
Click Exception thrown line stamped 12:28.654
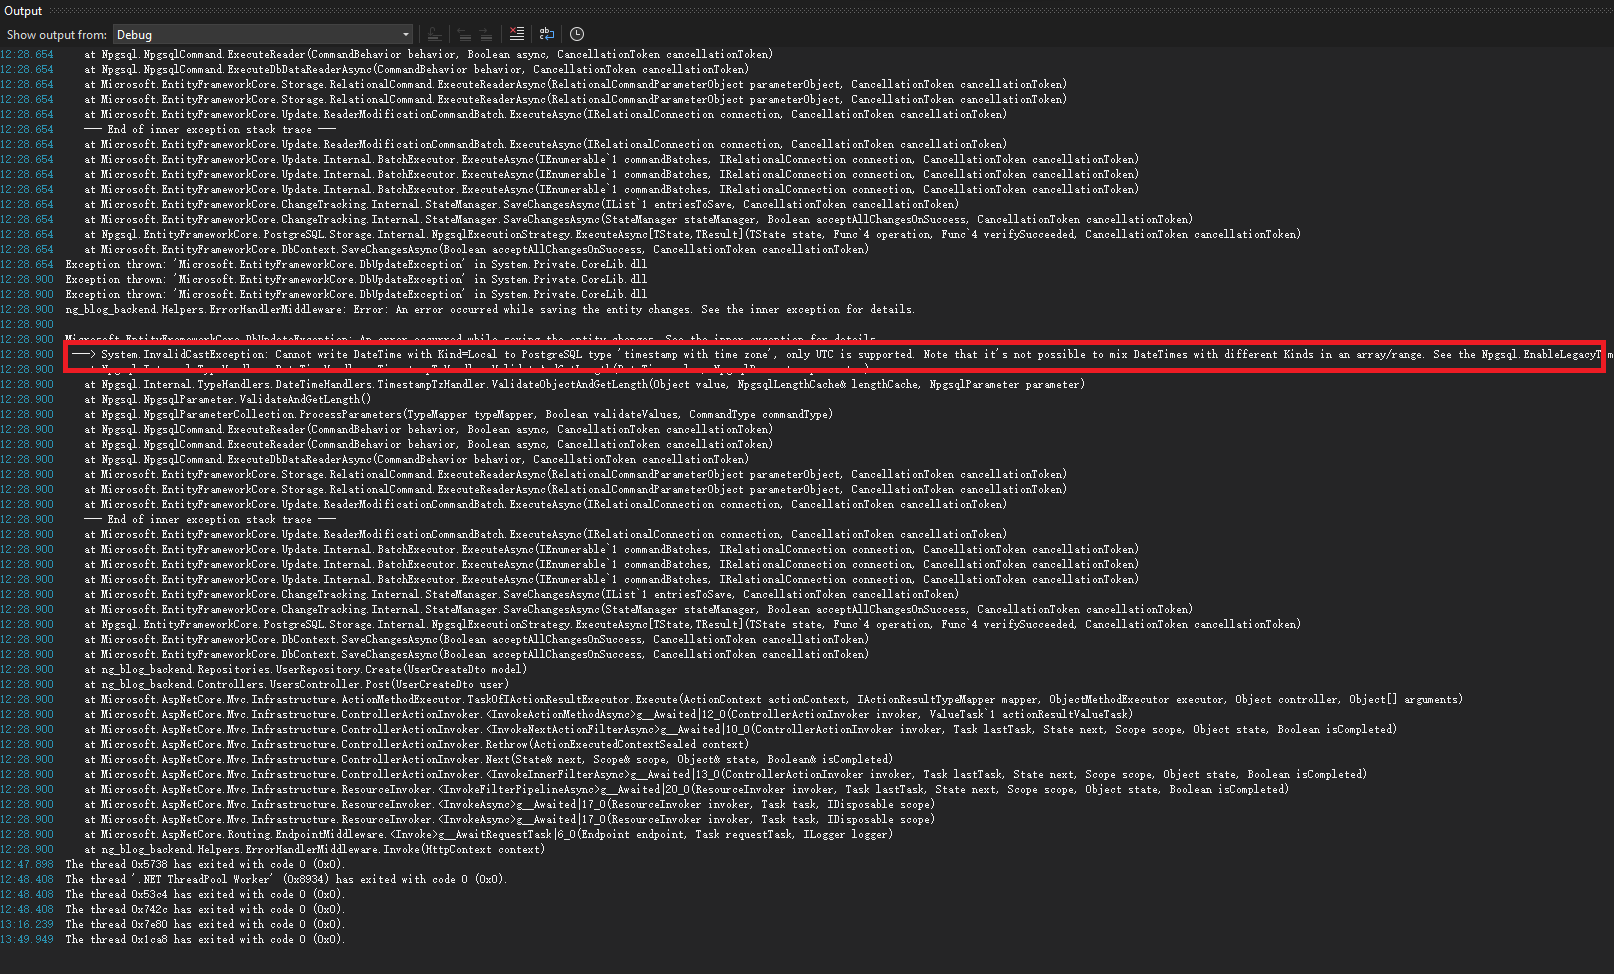pos(357,265)
